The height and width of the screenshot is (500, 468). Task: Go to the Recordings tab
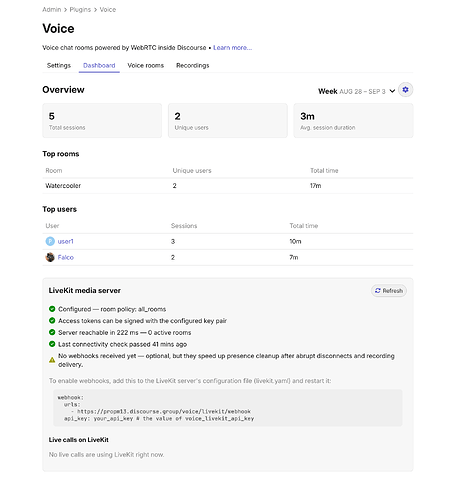193,65
